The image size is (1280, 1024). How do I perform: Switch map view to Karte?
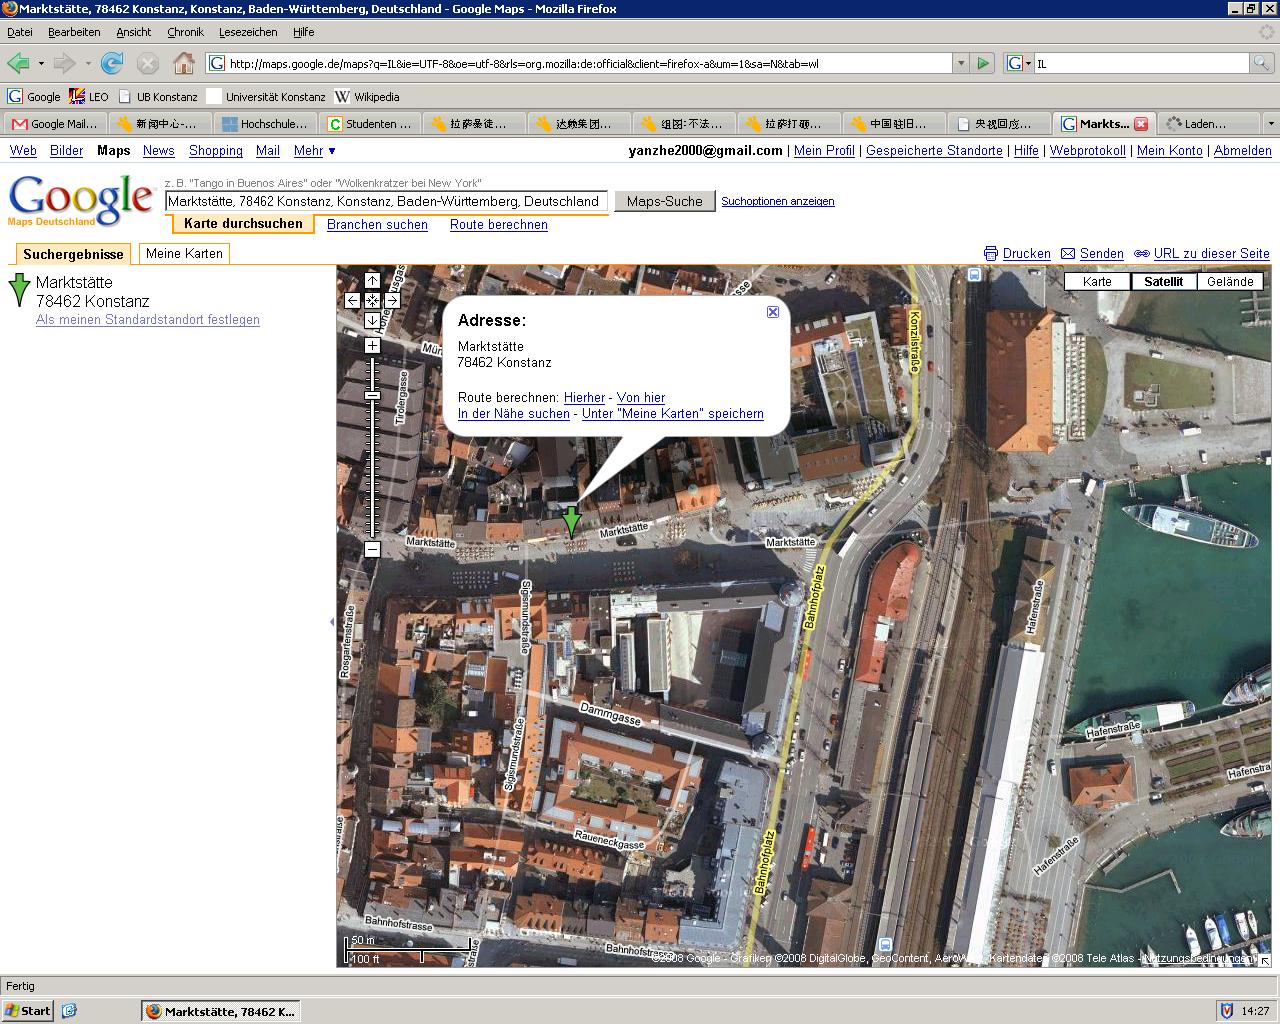1097,281
